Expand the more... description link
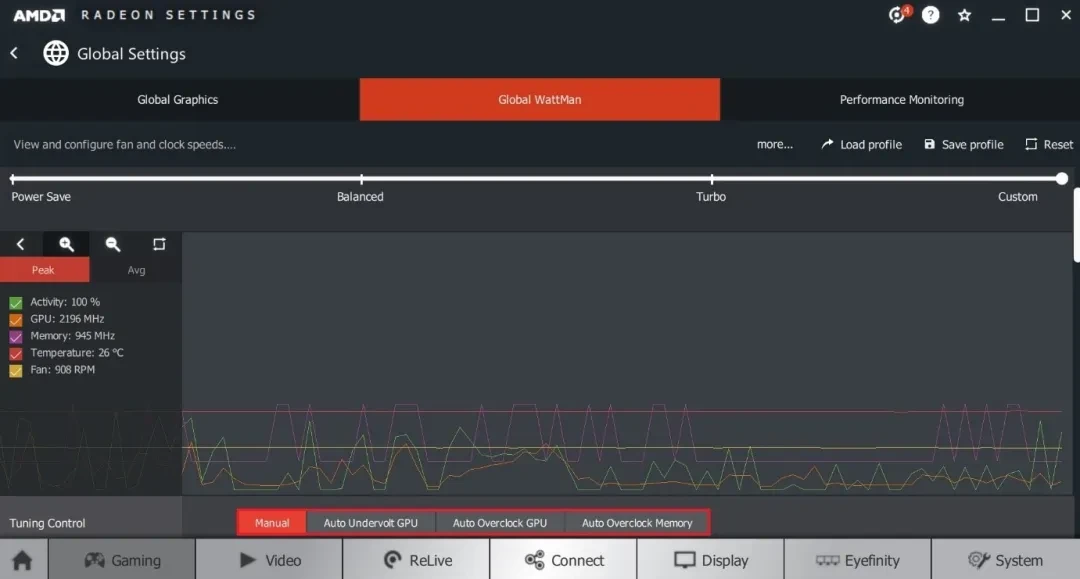 775,145
